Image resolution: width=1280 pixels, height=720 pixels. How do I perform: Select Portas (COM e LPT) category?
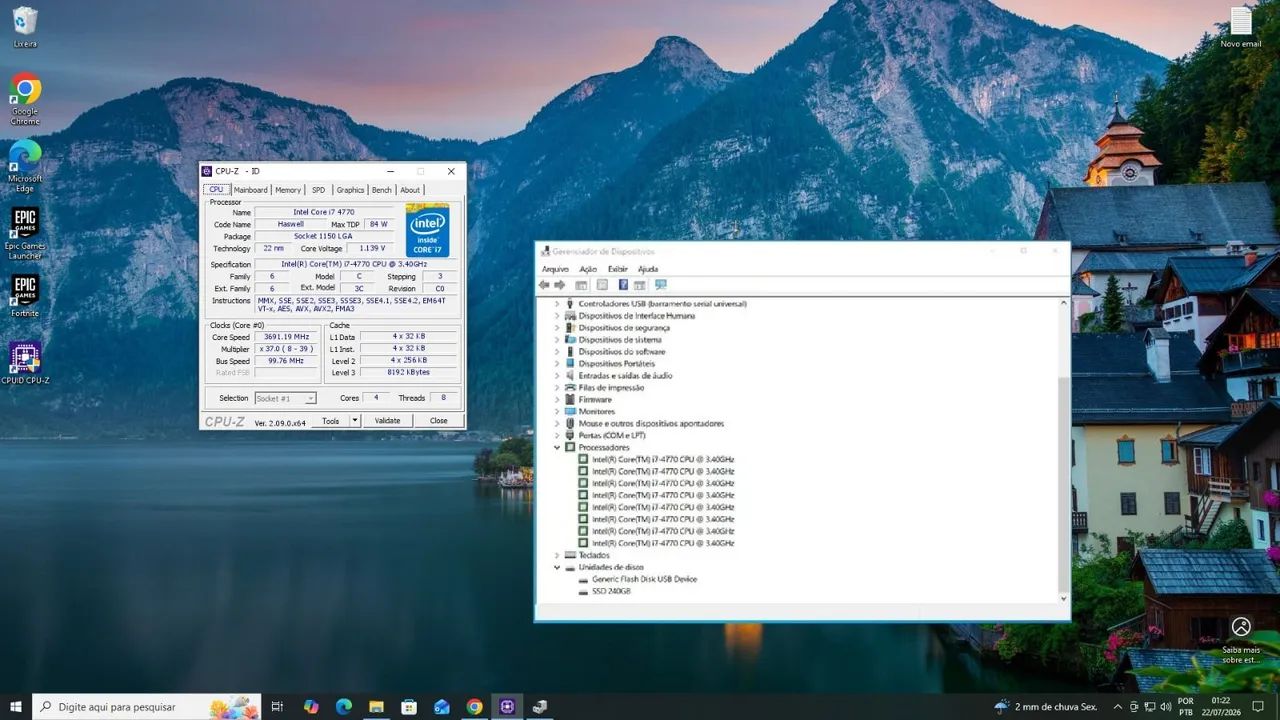click(x=611, y=436)
